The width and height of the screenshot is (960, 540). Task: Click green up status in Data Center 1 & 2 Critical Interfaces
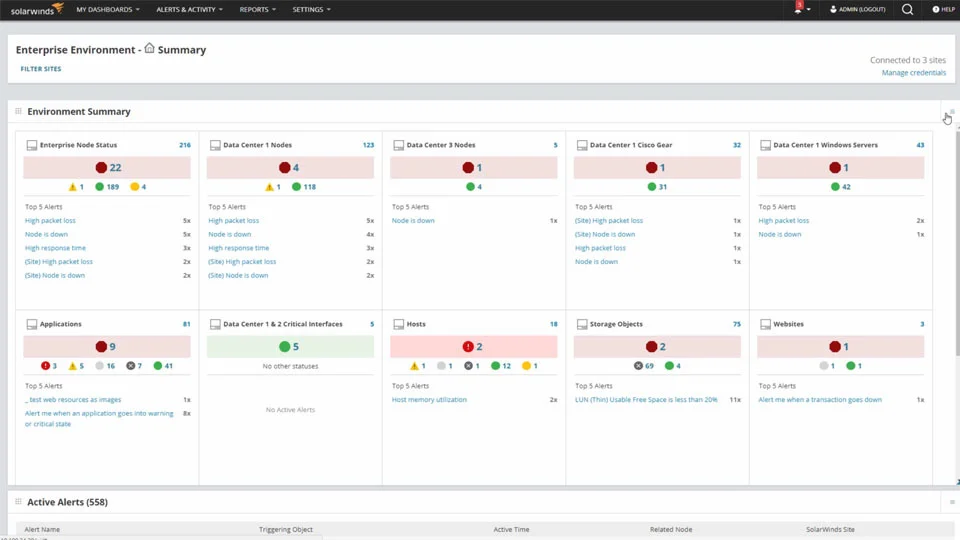click(x=284, y=346)
